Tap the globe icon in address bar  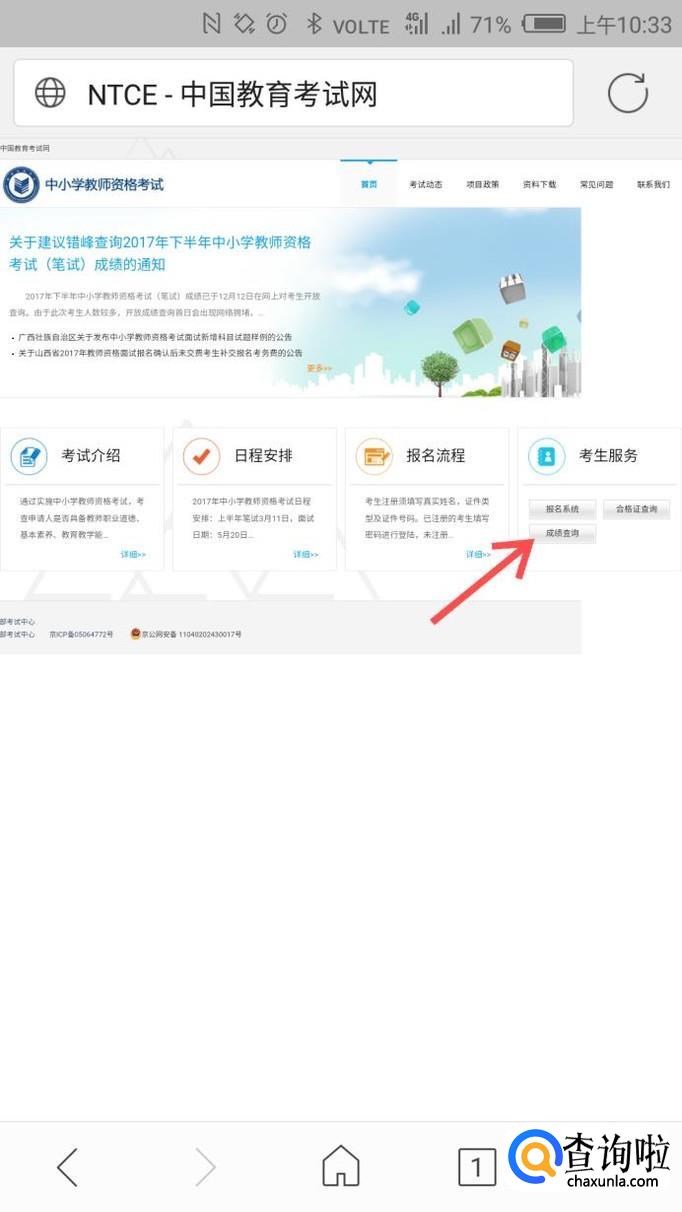(x=50, y=94)
